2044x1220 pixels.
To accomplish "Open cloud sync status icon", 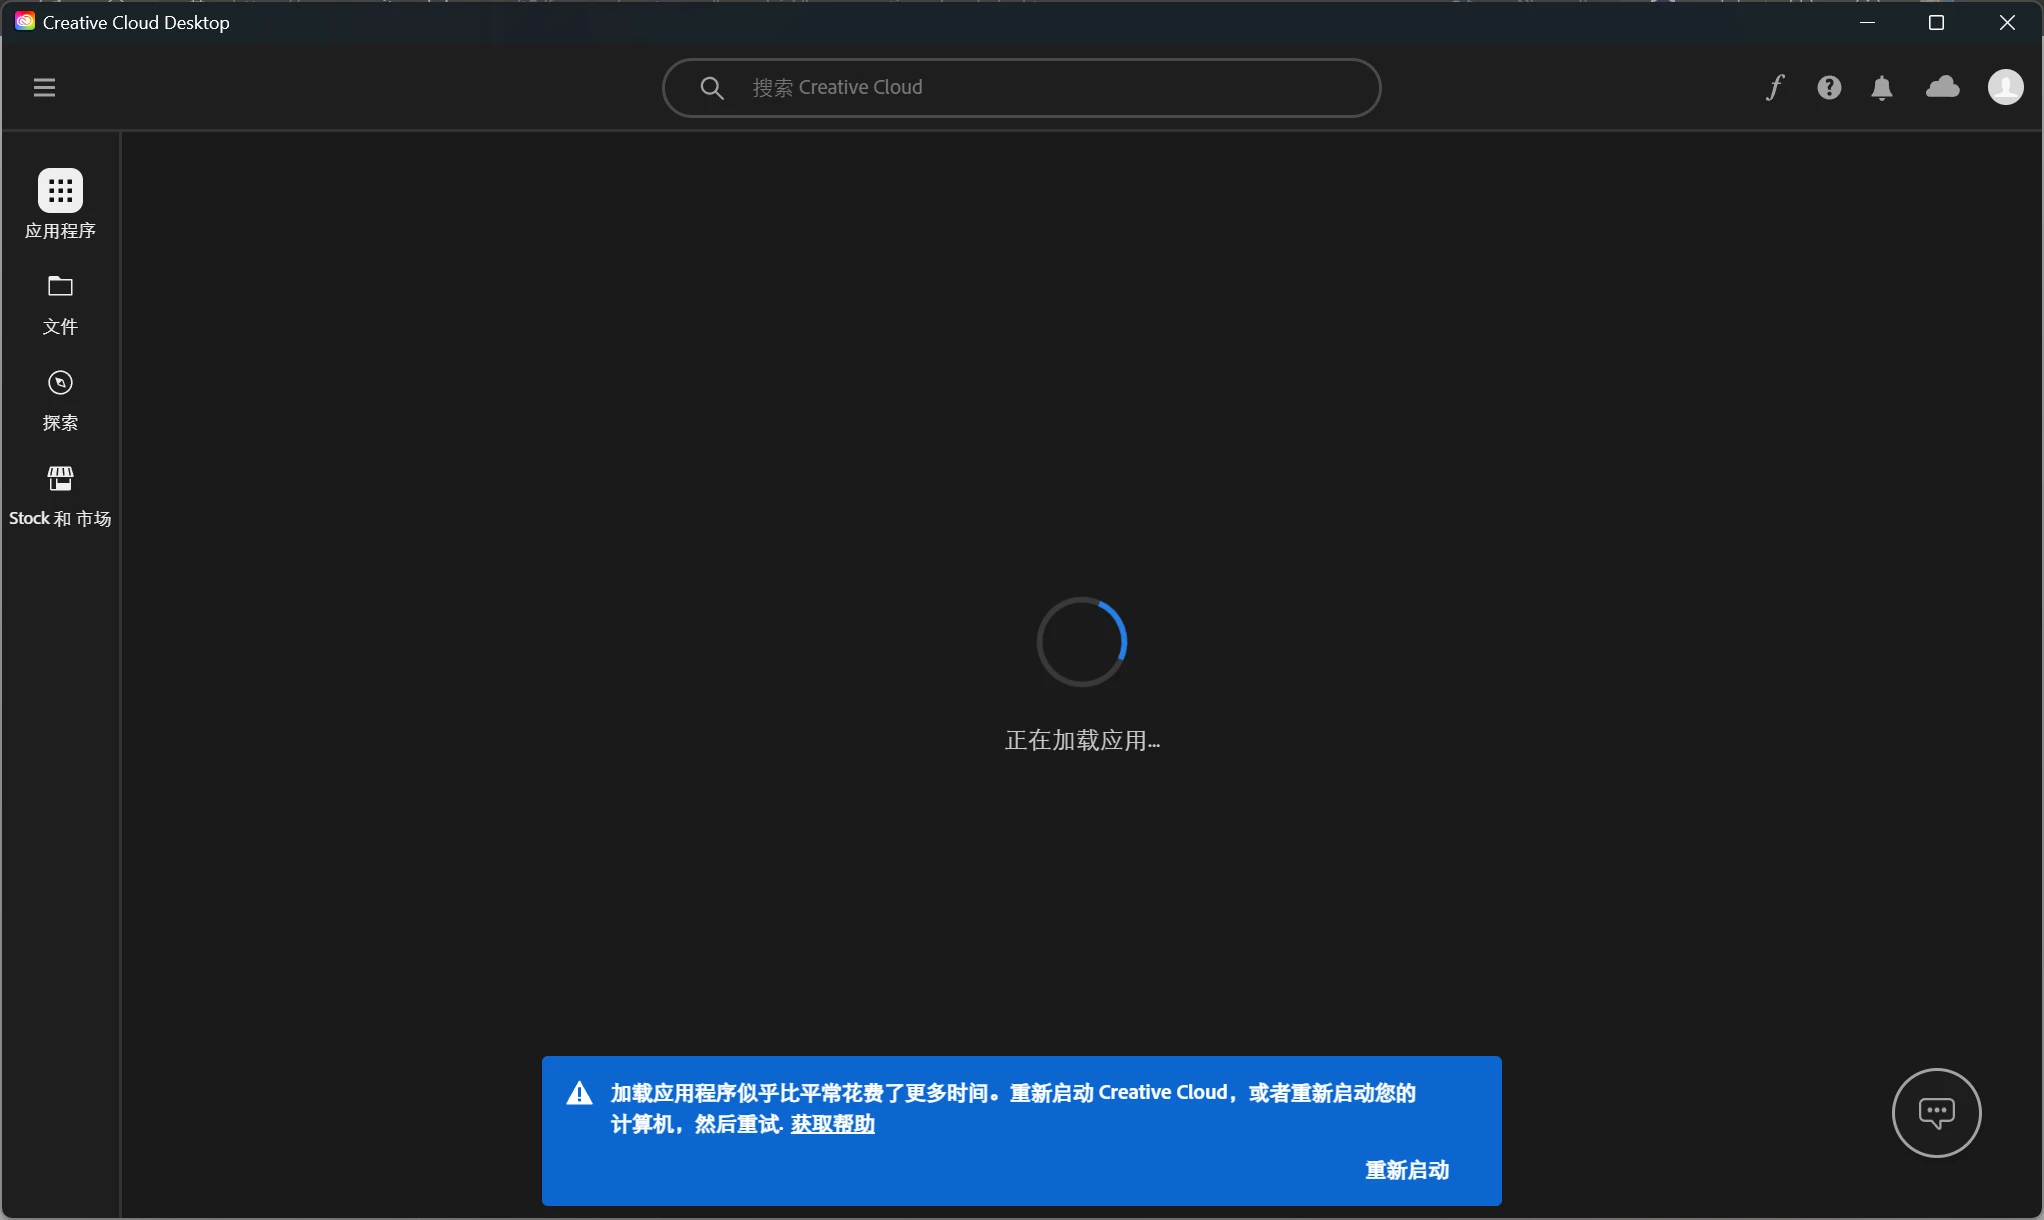I will pyautogui.click(x=1942, y=88).
